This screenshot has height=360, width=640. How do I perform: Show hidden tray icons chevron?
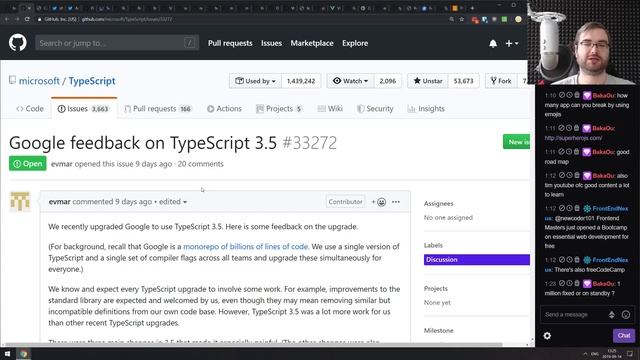coord(585,353)
